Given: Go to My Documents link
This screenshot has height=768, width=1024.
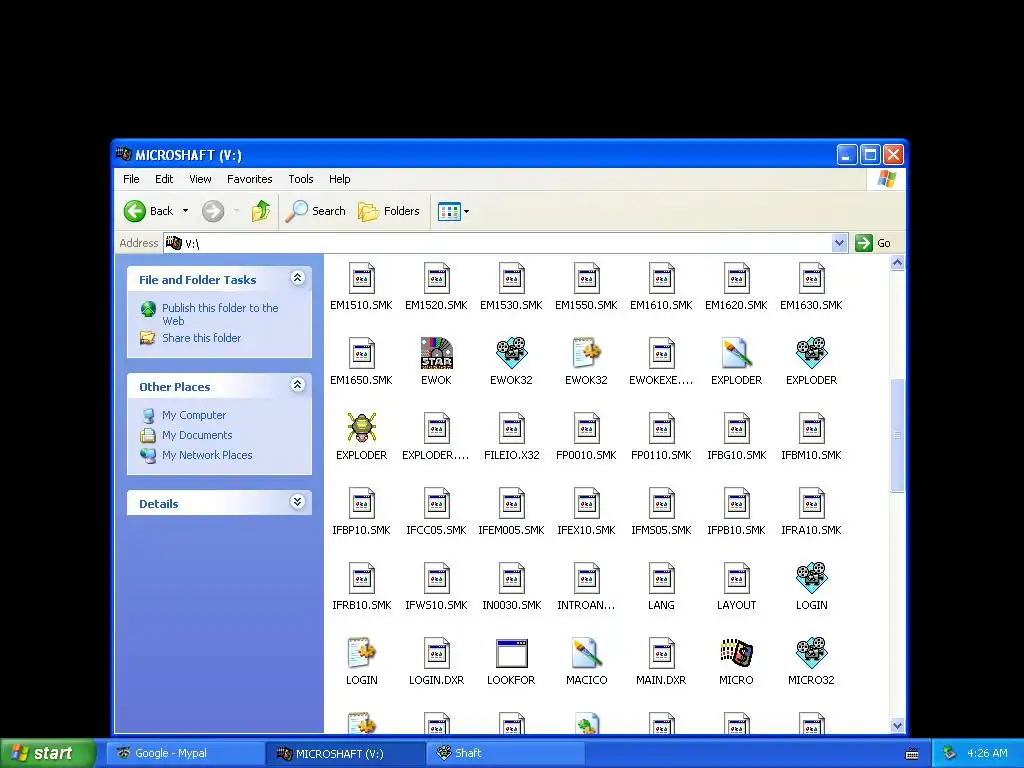Looking at the screenshot, I should pos(197,435).
